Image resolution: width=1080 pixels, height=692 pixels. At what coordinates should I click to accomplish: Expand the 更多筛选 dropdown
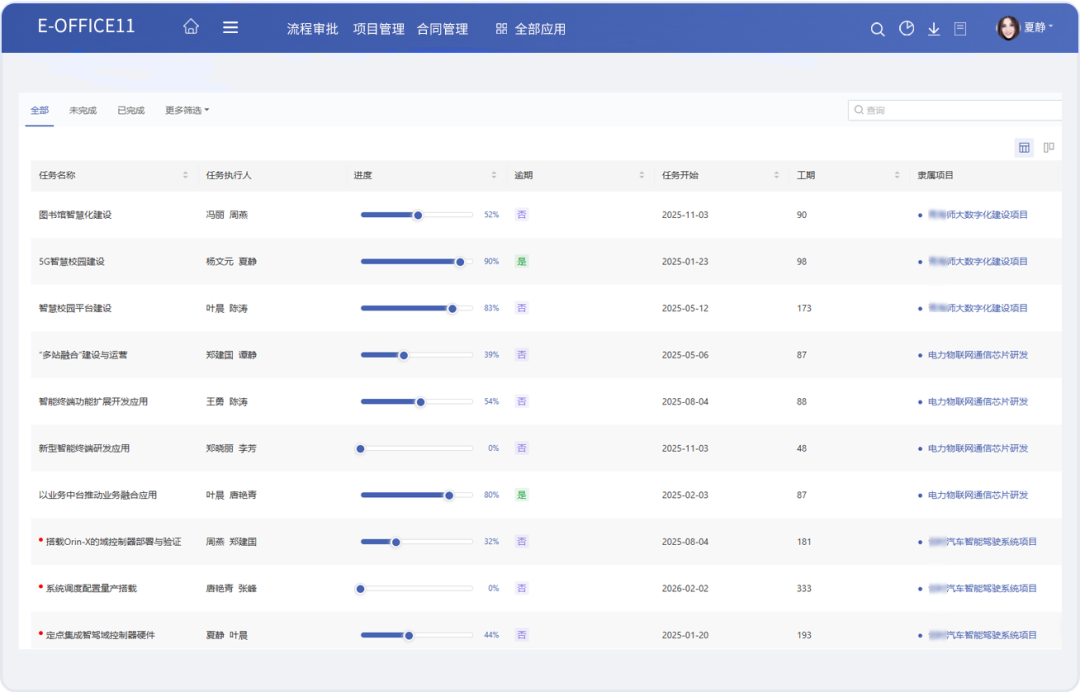(187, 110)
